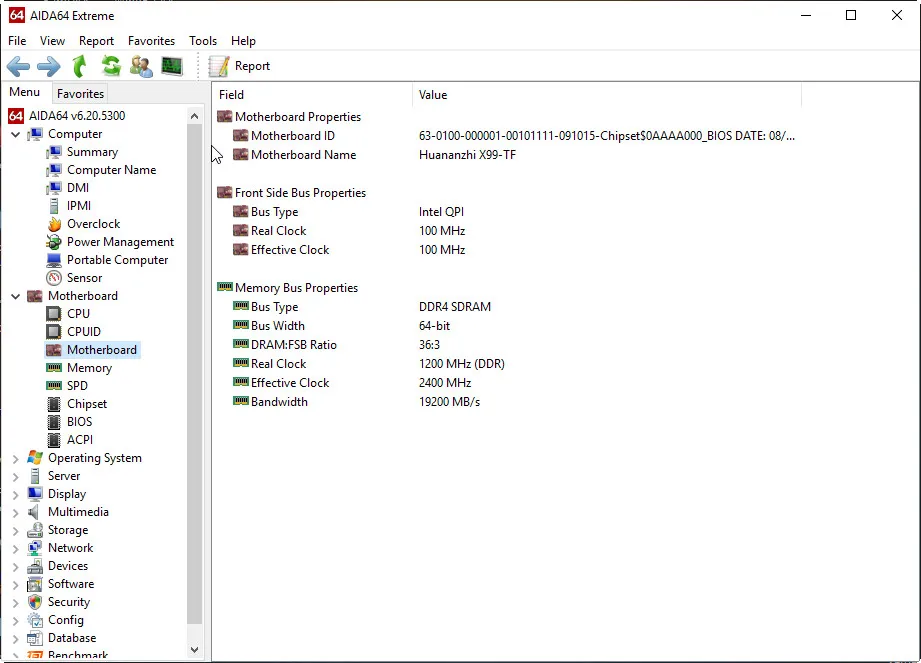Collapse the Motherboard tree node

[16, 296]
